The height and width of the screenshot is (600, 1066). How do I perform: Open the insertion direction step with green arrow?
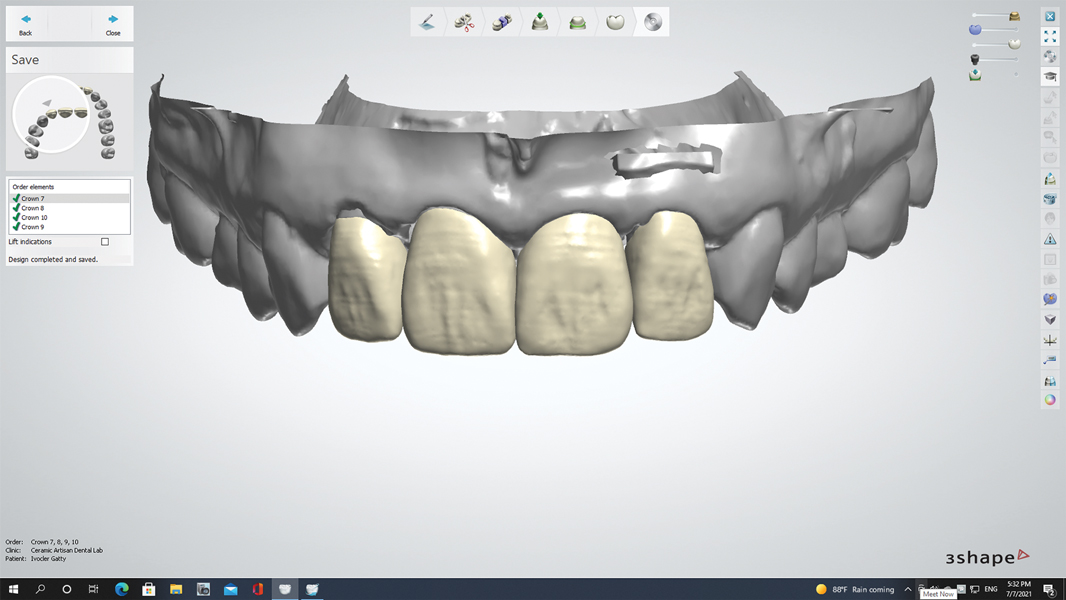point(540,21)
